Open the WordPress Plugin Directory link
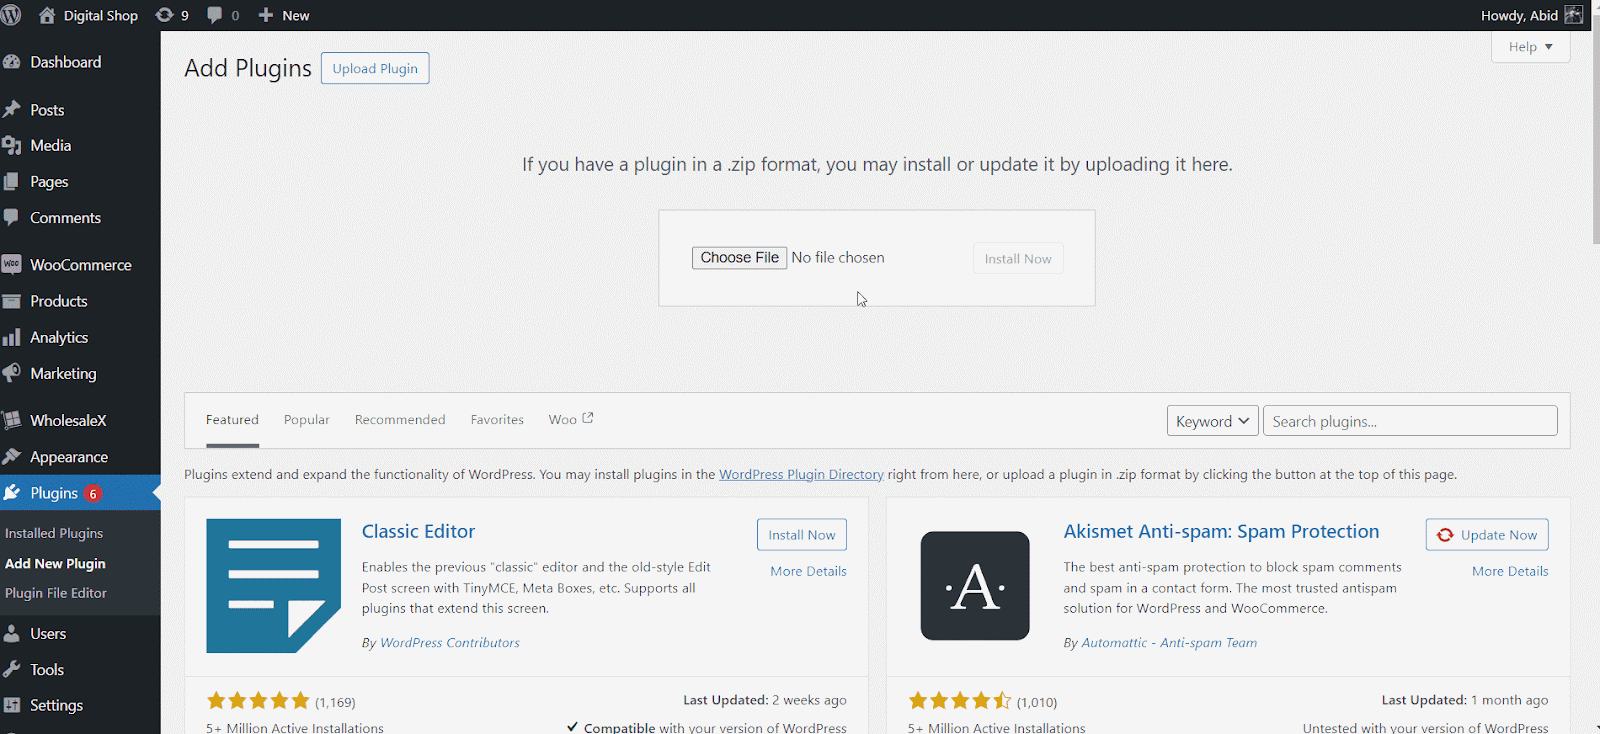The height and width of the screenshot is (734, 1600). 801,475
